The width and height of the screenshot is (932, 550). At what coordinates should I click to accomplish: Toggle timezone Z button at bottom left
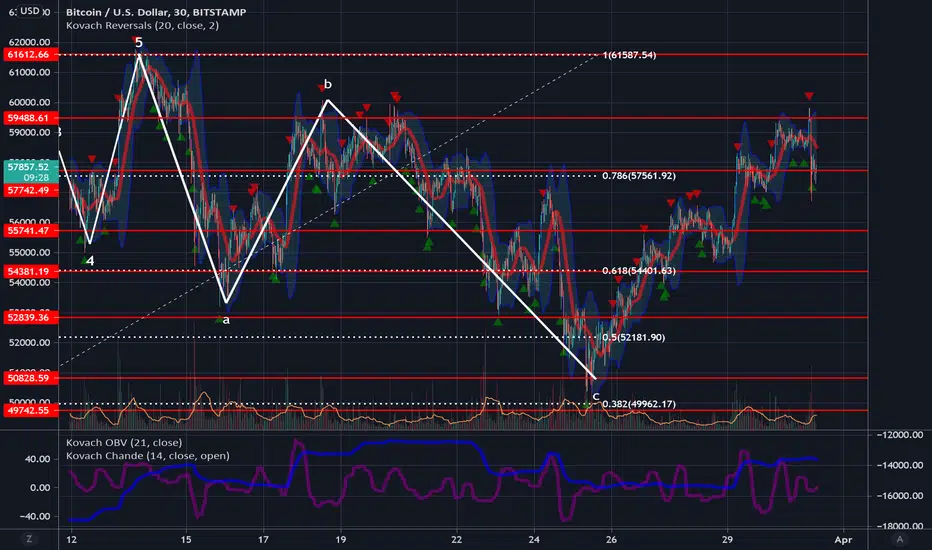(x=29, y=539)
